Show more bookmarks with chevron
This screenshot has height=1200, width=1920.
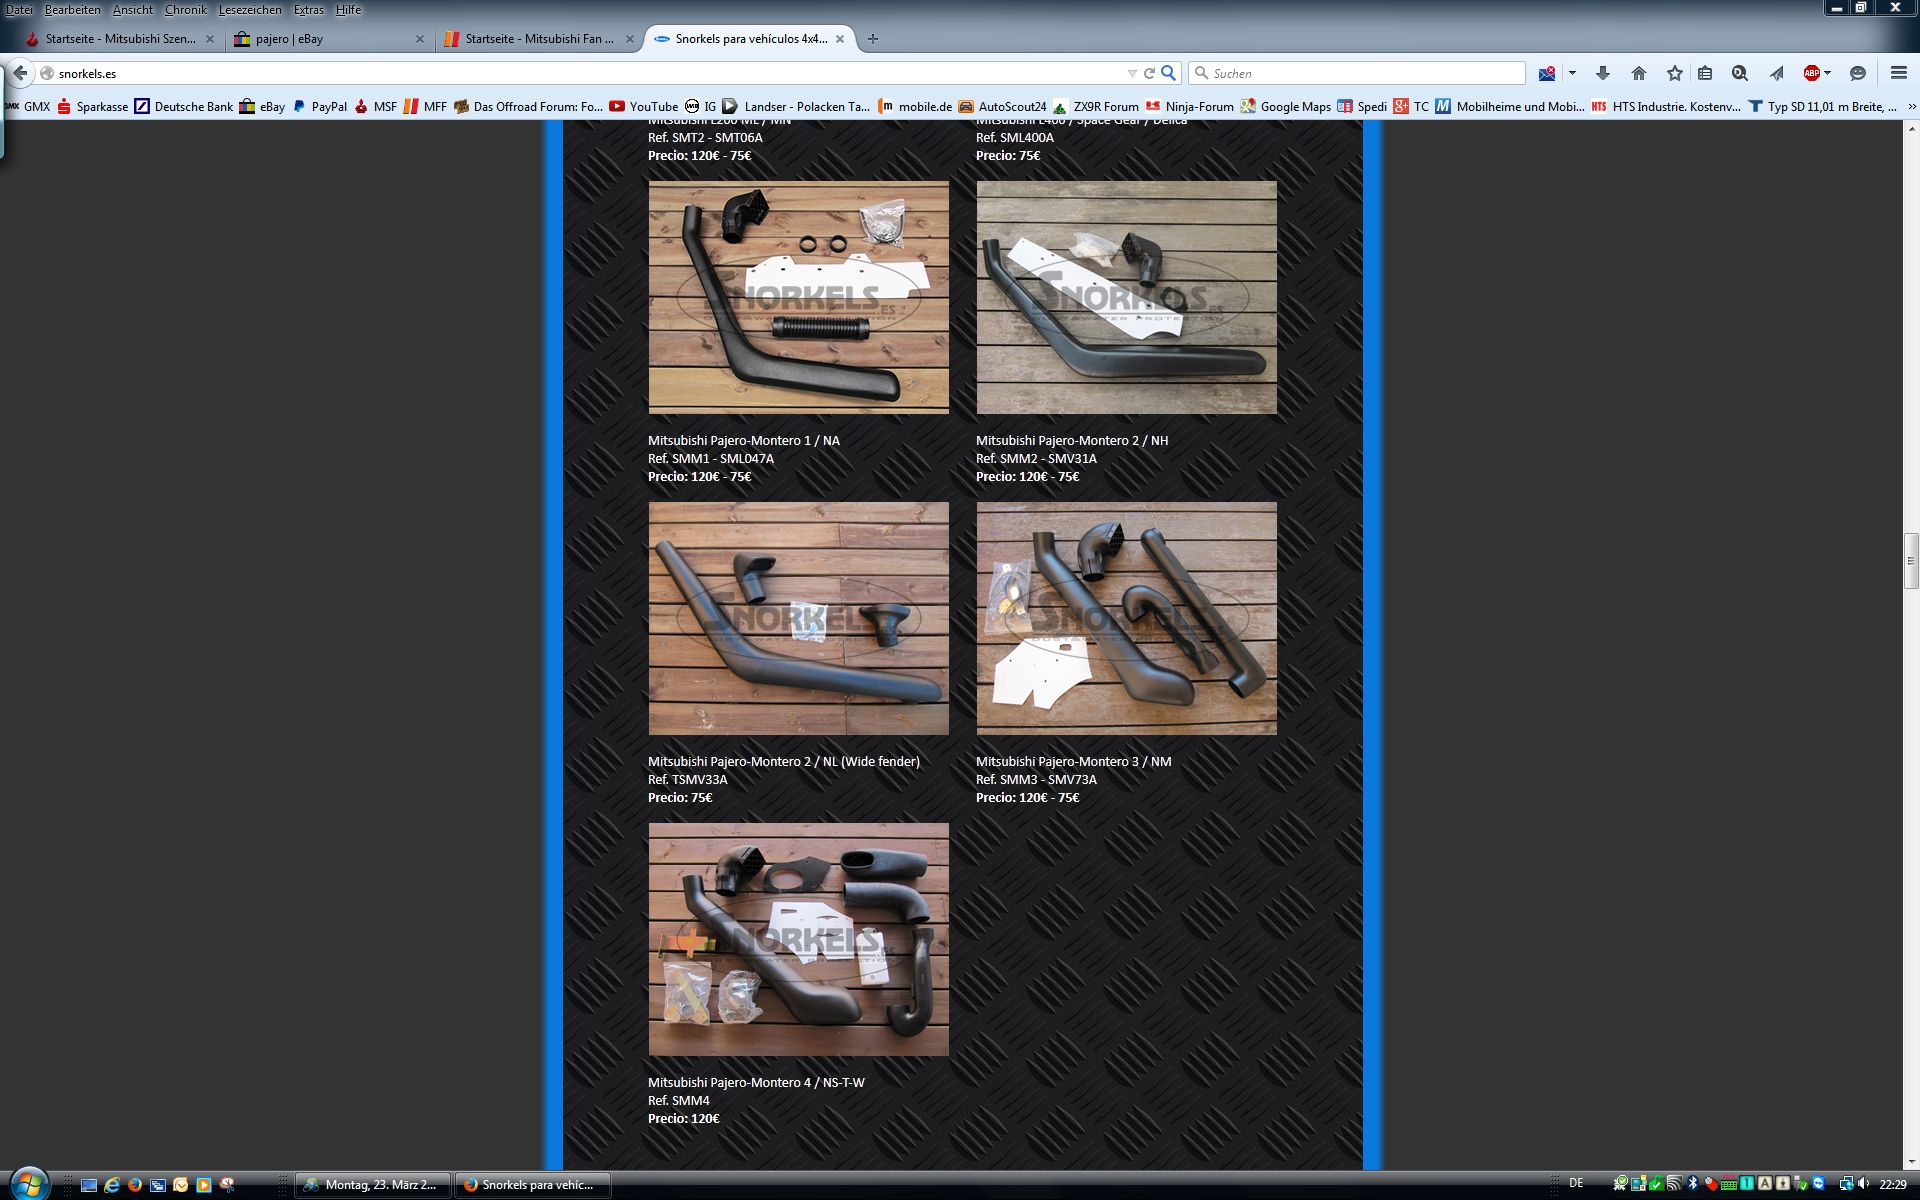(1911, 106)
